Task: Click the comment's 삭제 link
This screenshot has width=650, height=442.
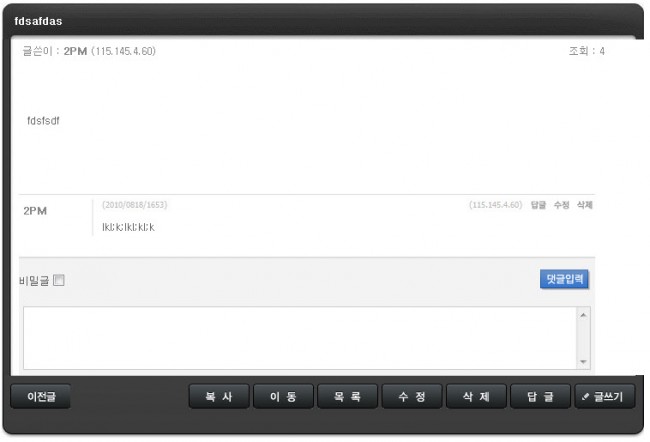Action: [x=585, y=205]
